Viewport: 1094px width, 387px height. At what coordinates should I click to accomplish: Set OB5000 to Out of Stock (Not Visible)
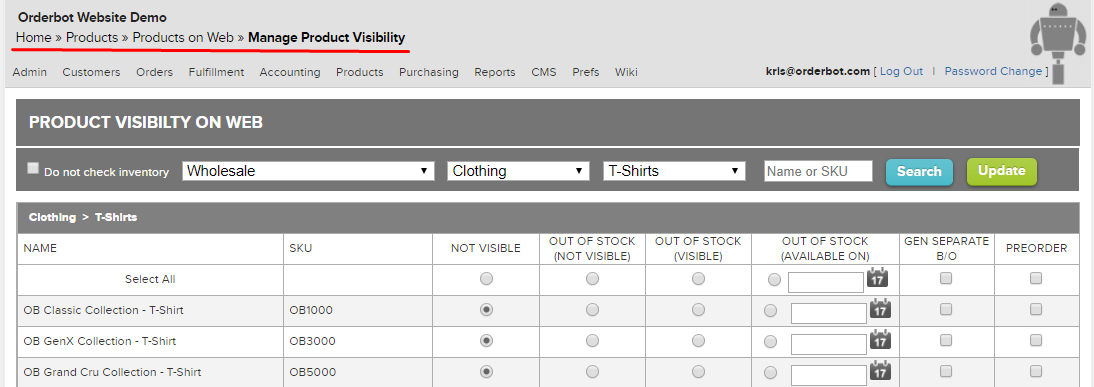(592, 371)
